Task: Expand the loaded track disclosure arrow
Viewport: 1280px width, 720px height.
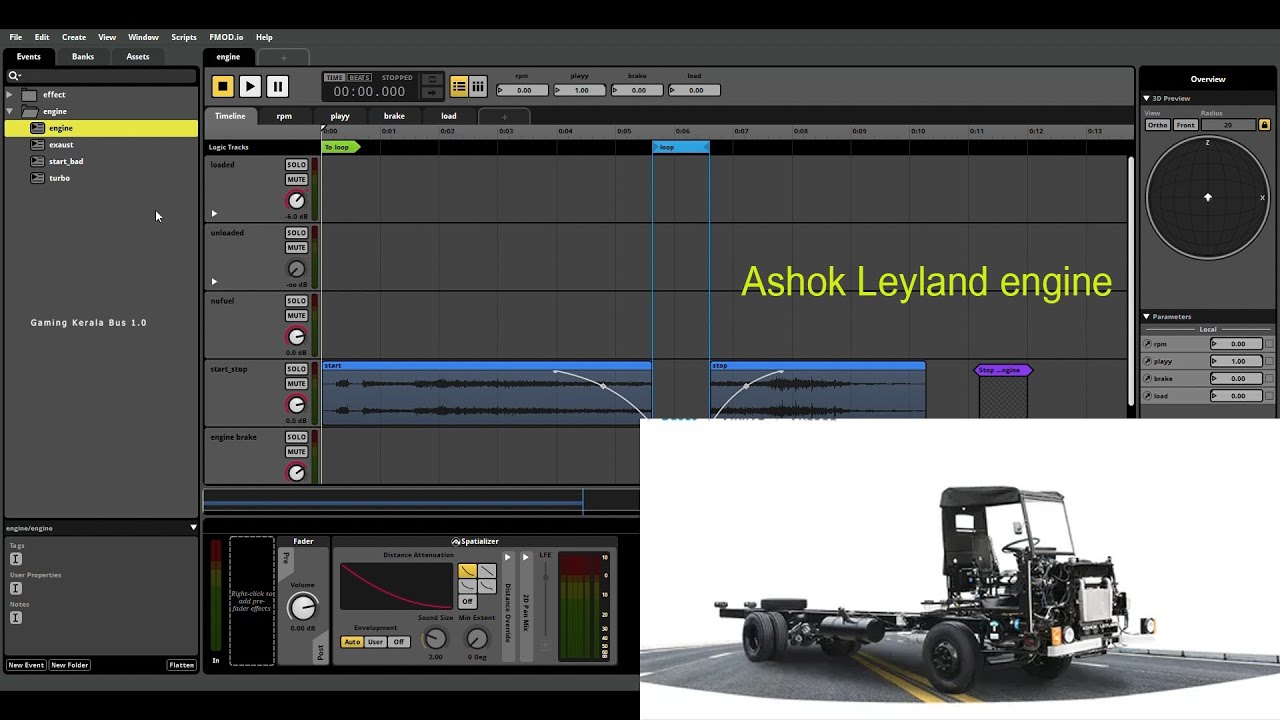Action: point(214,213)
